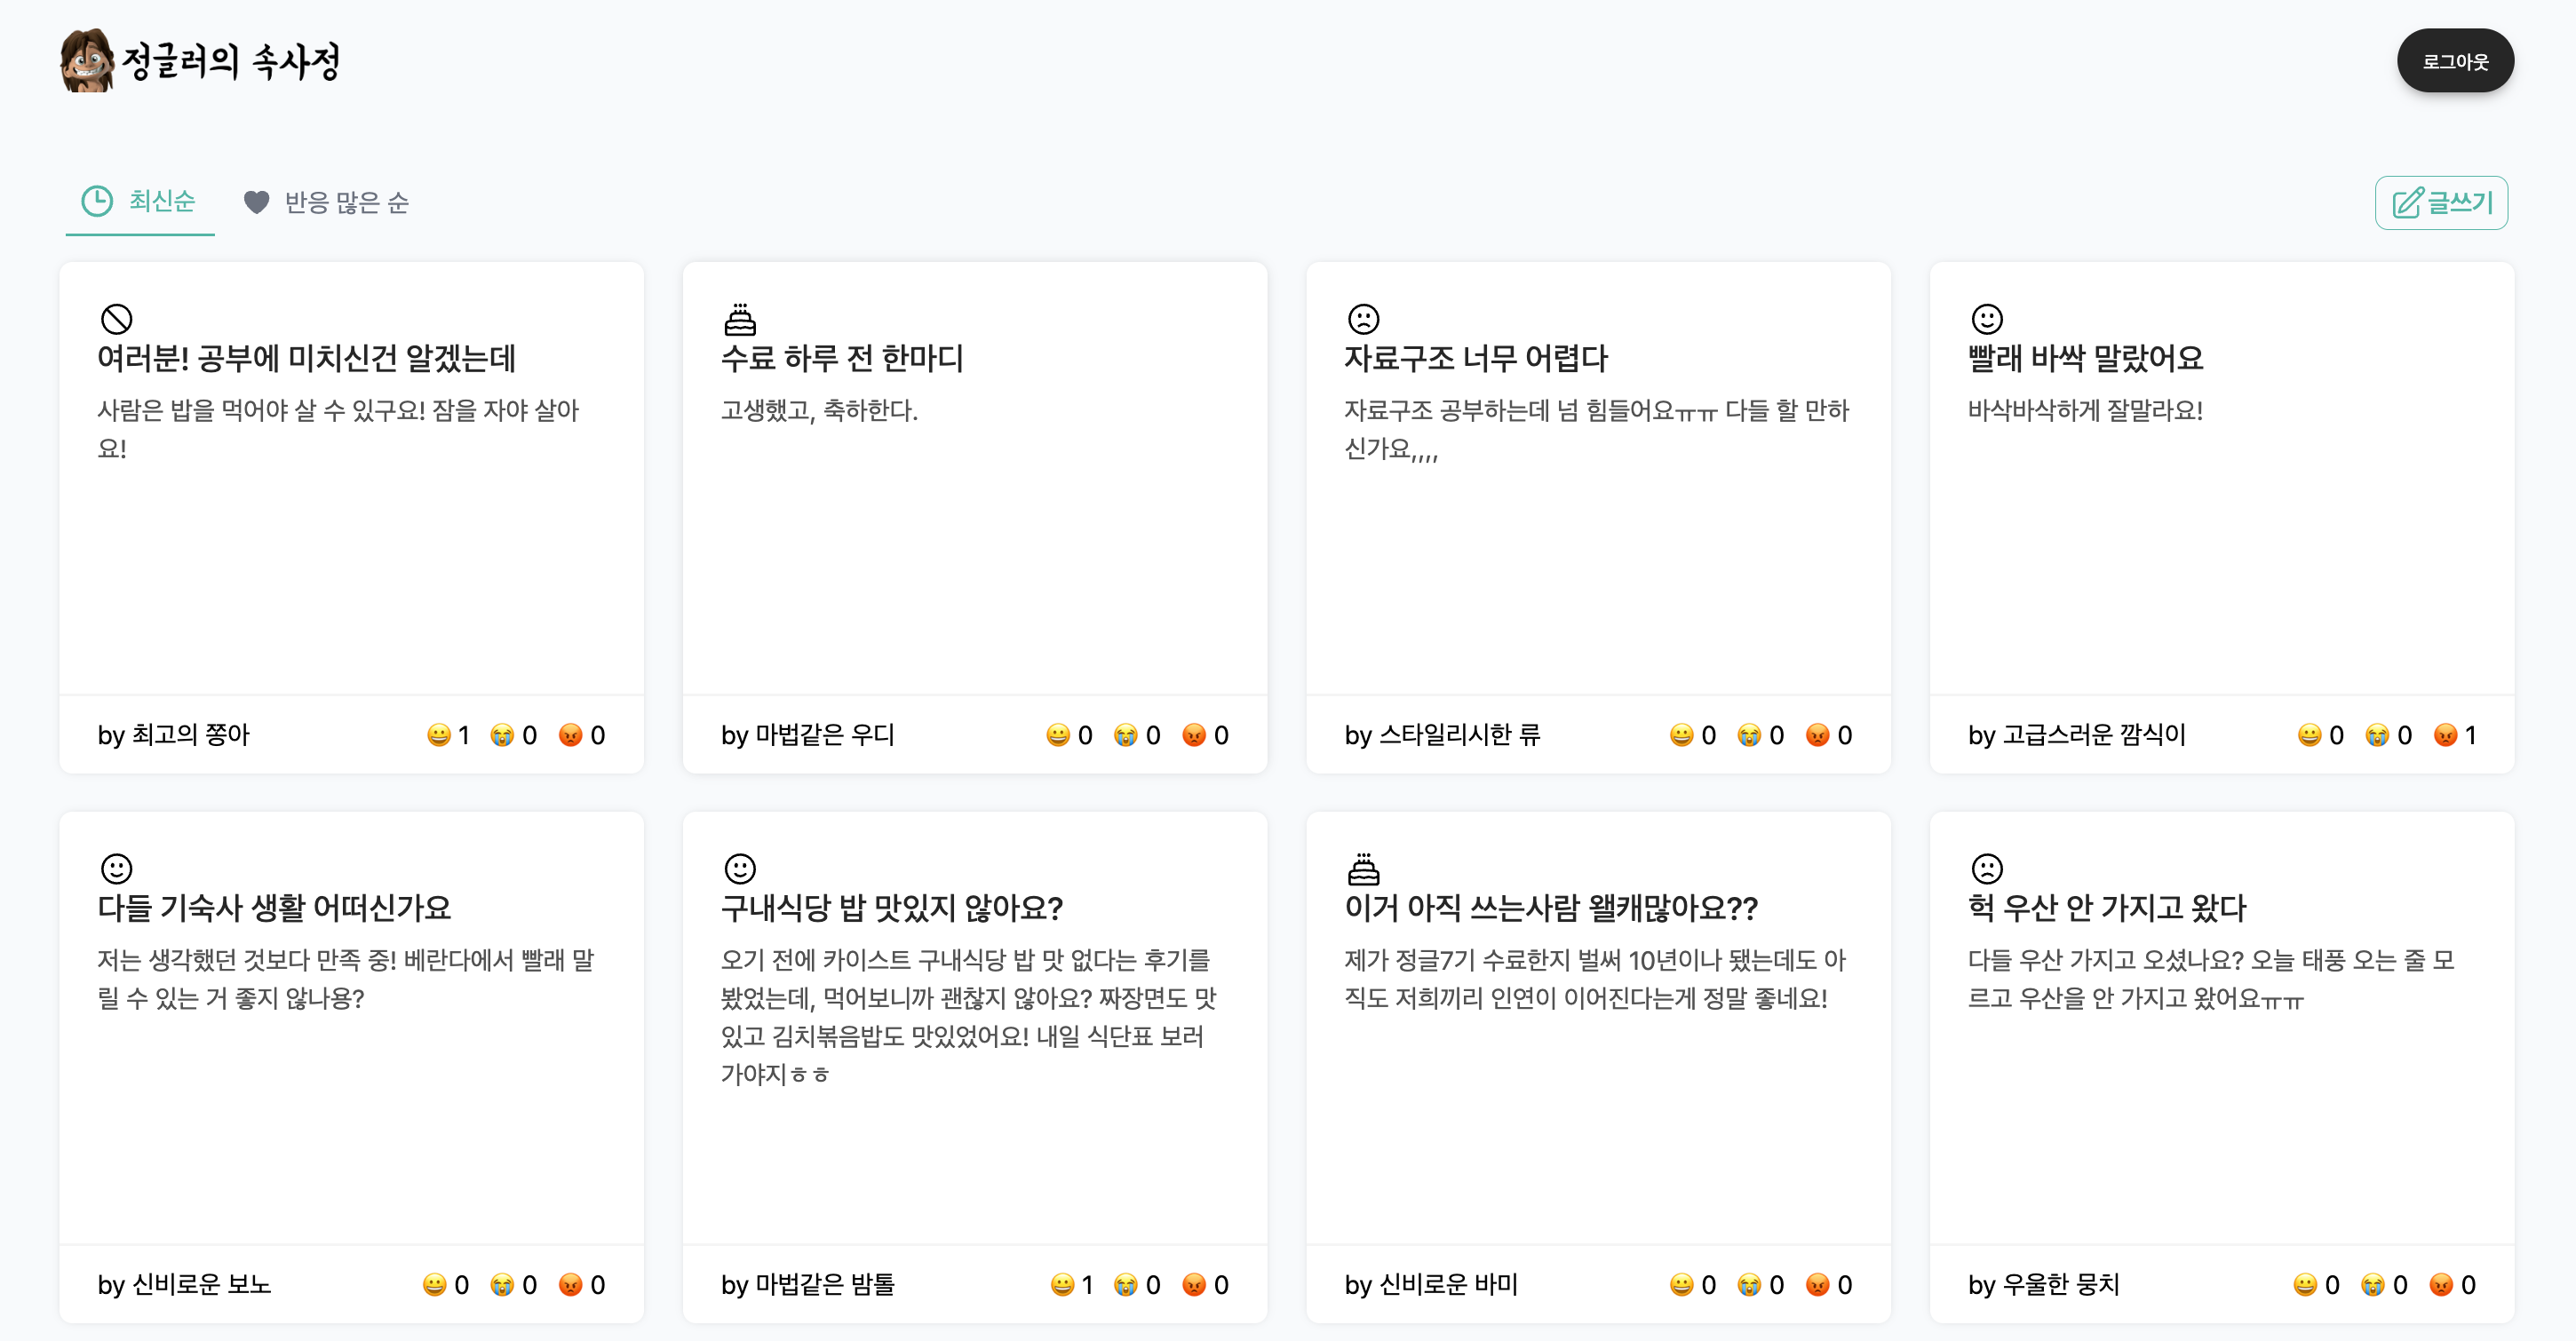Click the 글쓰기 write button

point(2440,203)
